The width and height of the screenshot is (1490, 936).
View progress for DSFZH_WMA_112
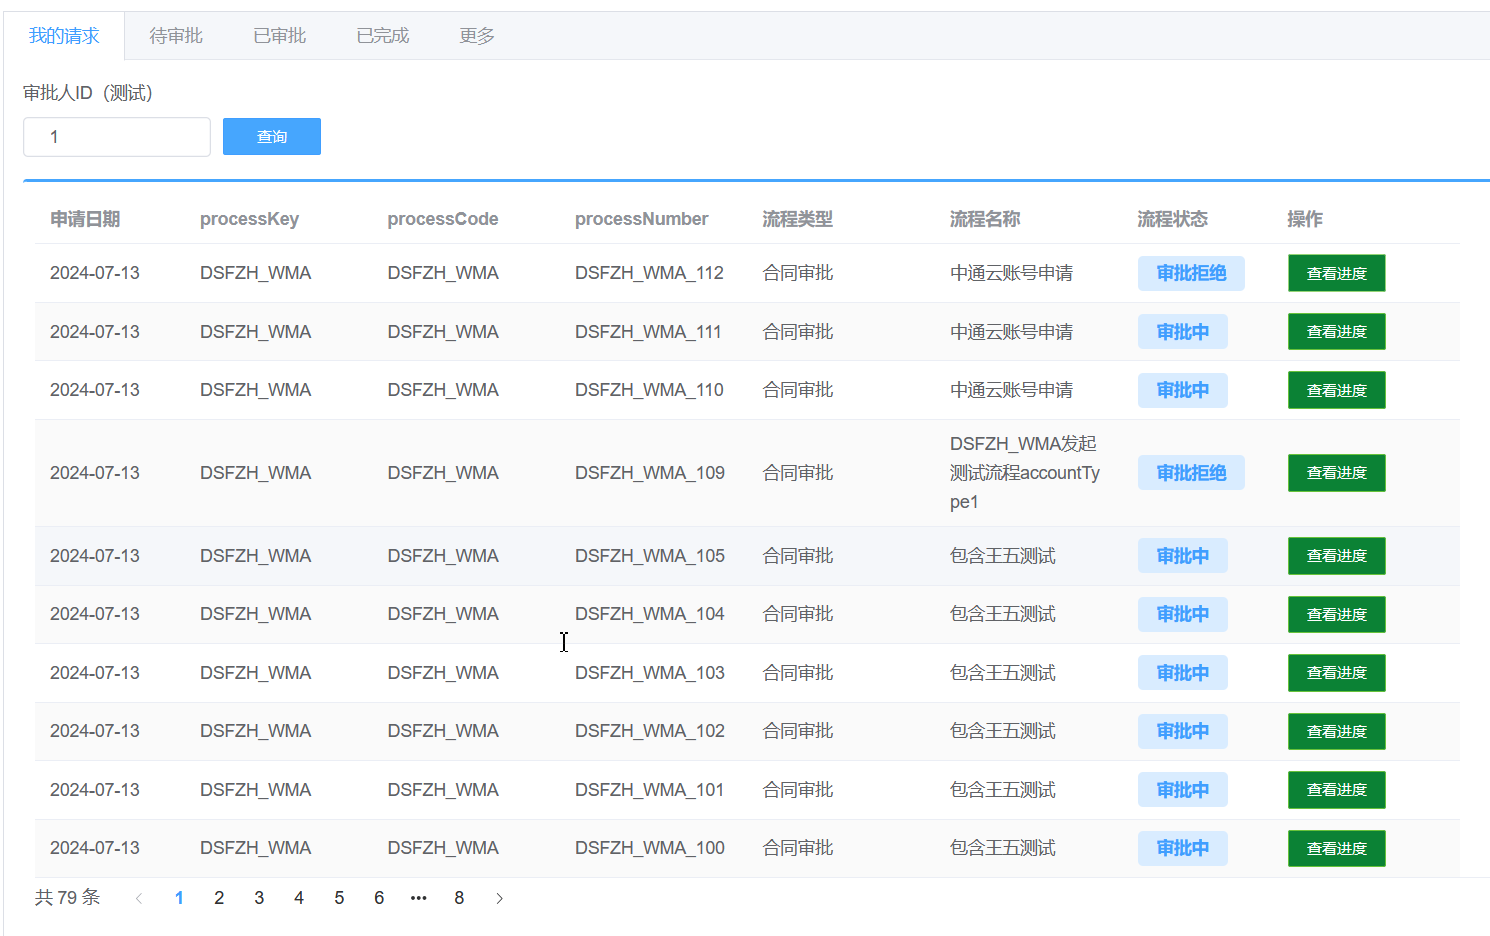[1336, 273]
